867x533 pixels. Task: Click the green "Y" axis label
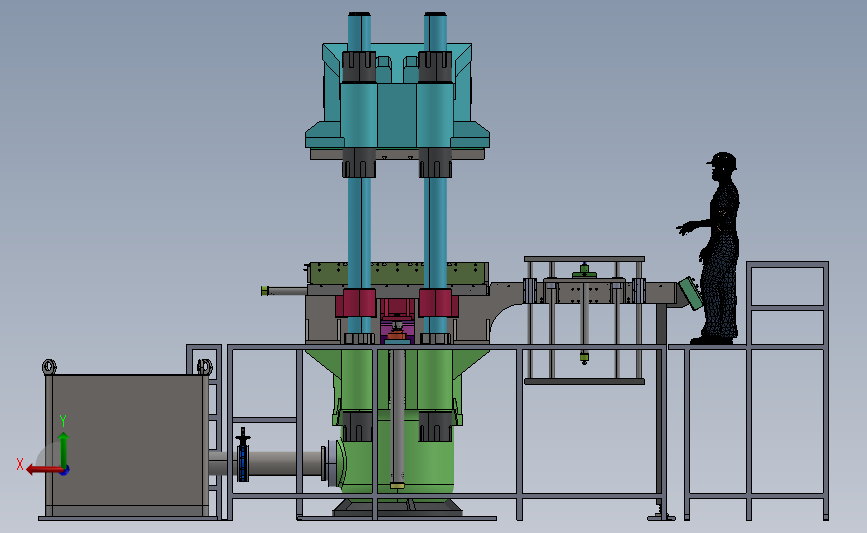63,421
